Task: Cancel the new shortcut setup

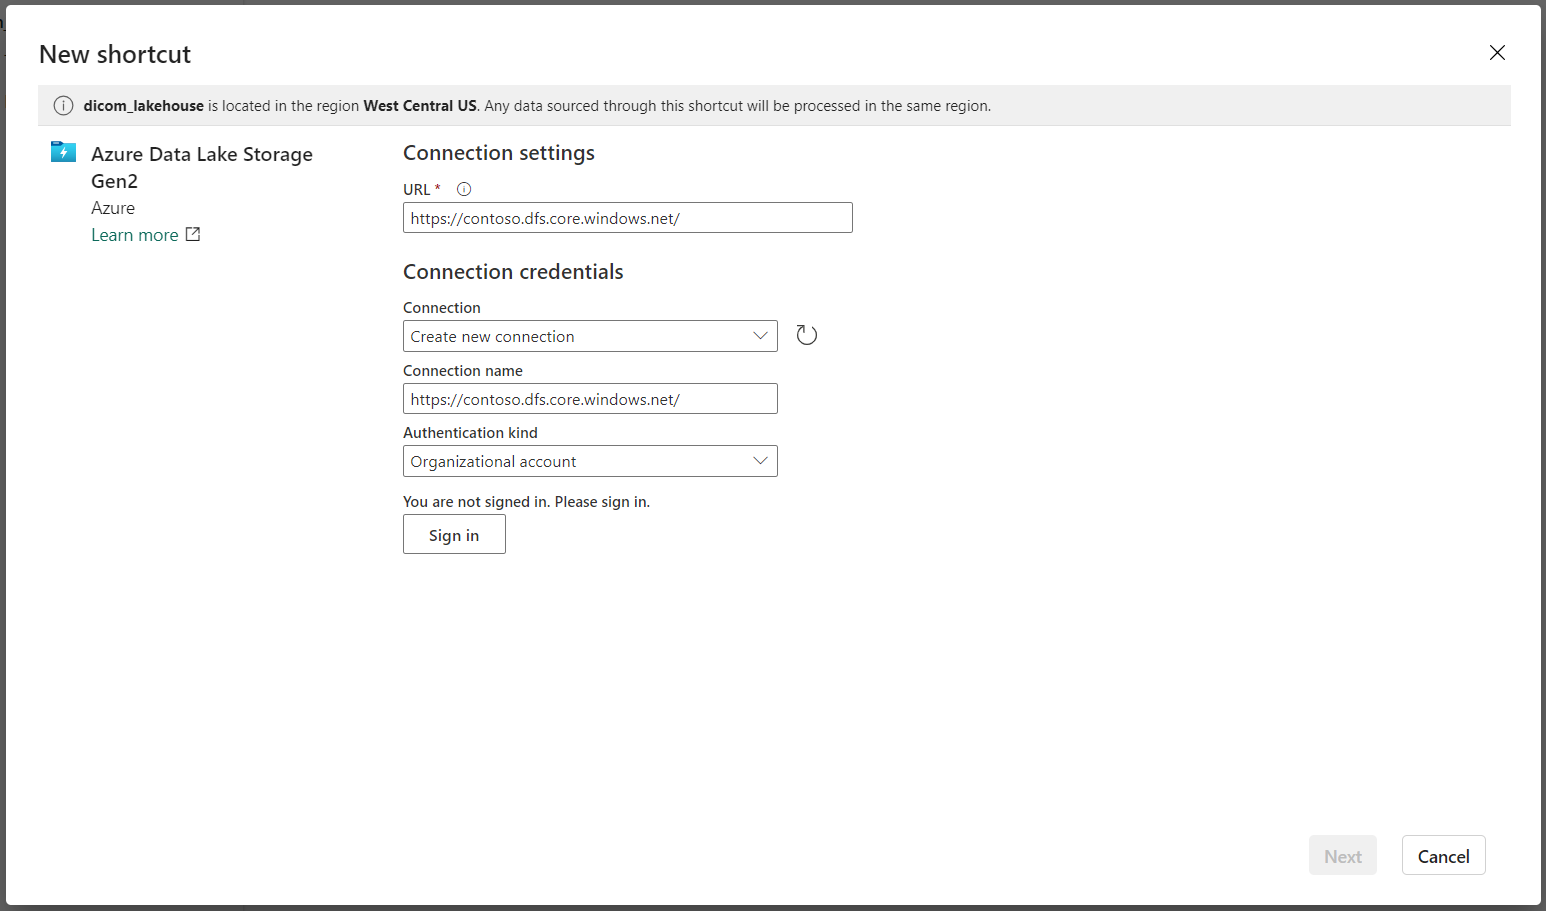Action: click(1443, 856)
